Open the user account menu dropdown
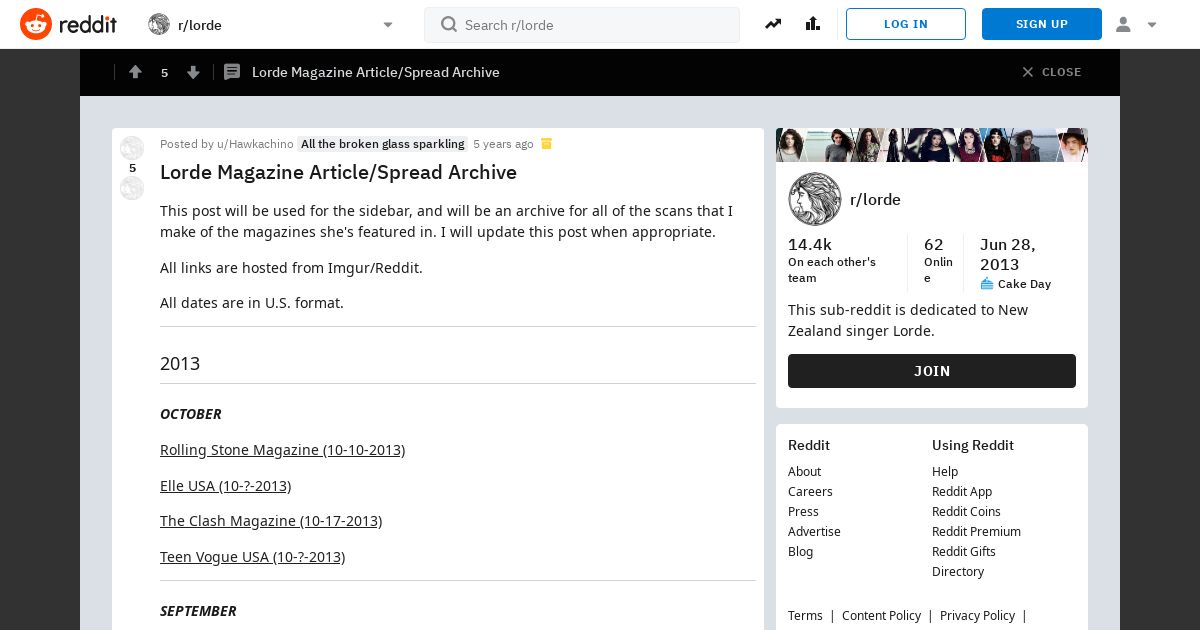This screenshot has width=1200, height=630. pos(1136,24)
